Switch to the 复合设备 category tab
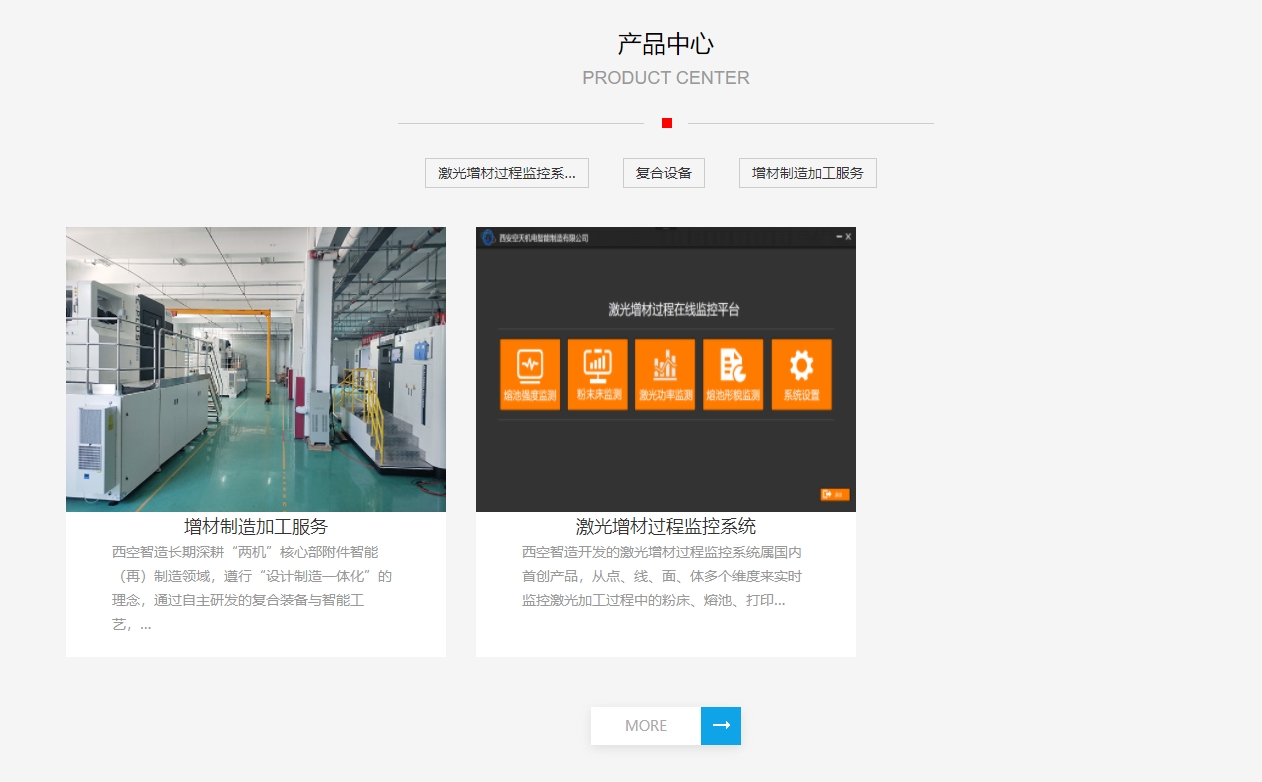 point(664,173)
